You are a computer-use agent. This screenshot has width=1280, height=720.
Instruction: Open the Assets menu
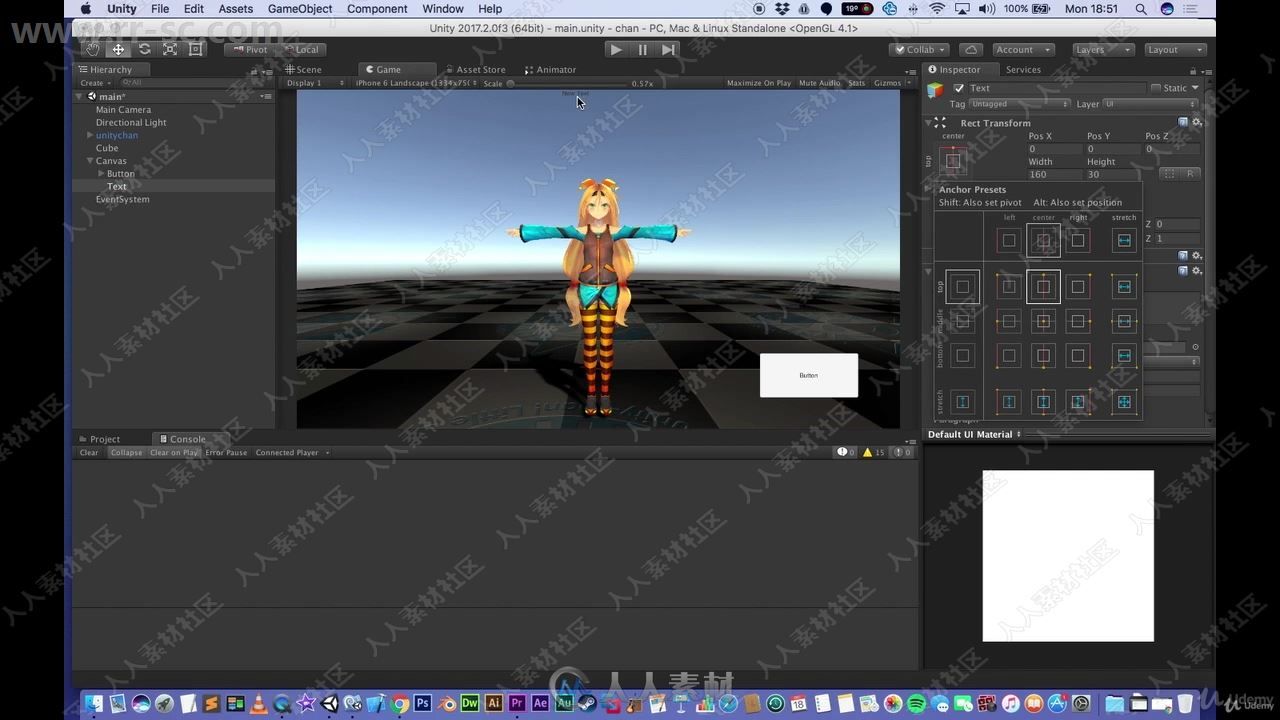pos(236,9)
